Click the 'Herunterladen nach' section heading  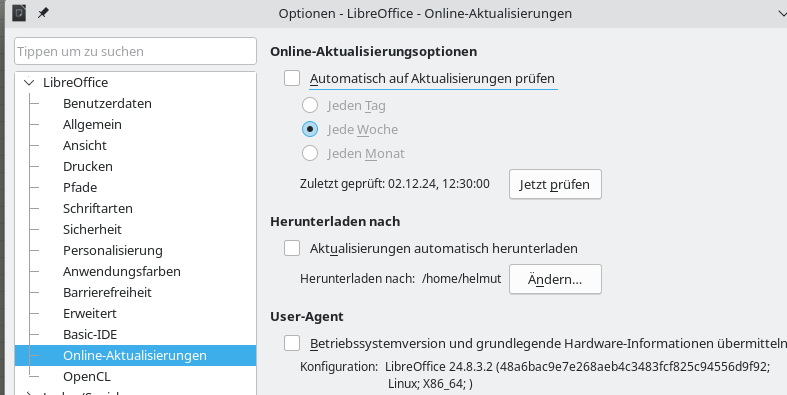(x=335, y=221)
